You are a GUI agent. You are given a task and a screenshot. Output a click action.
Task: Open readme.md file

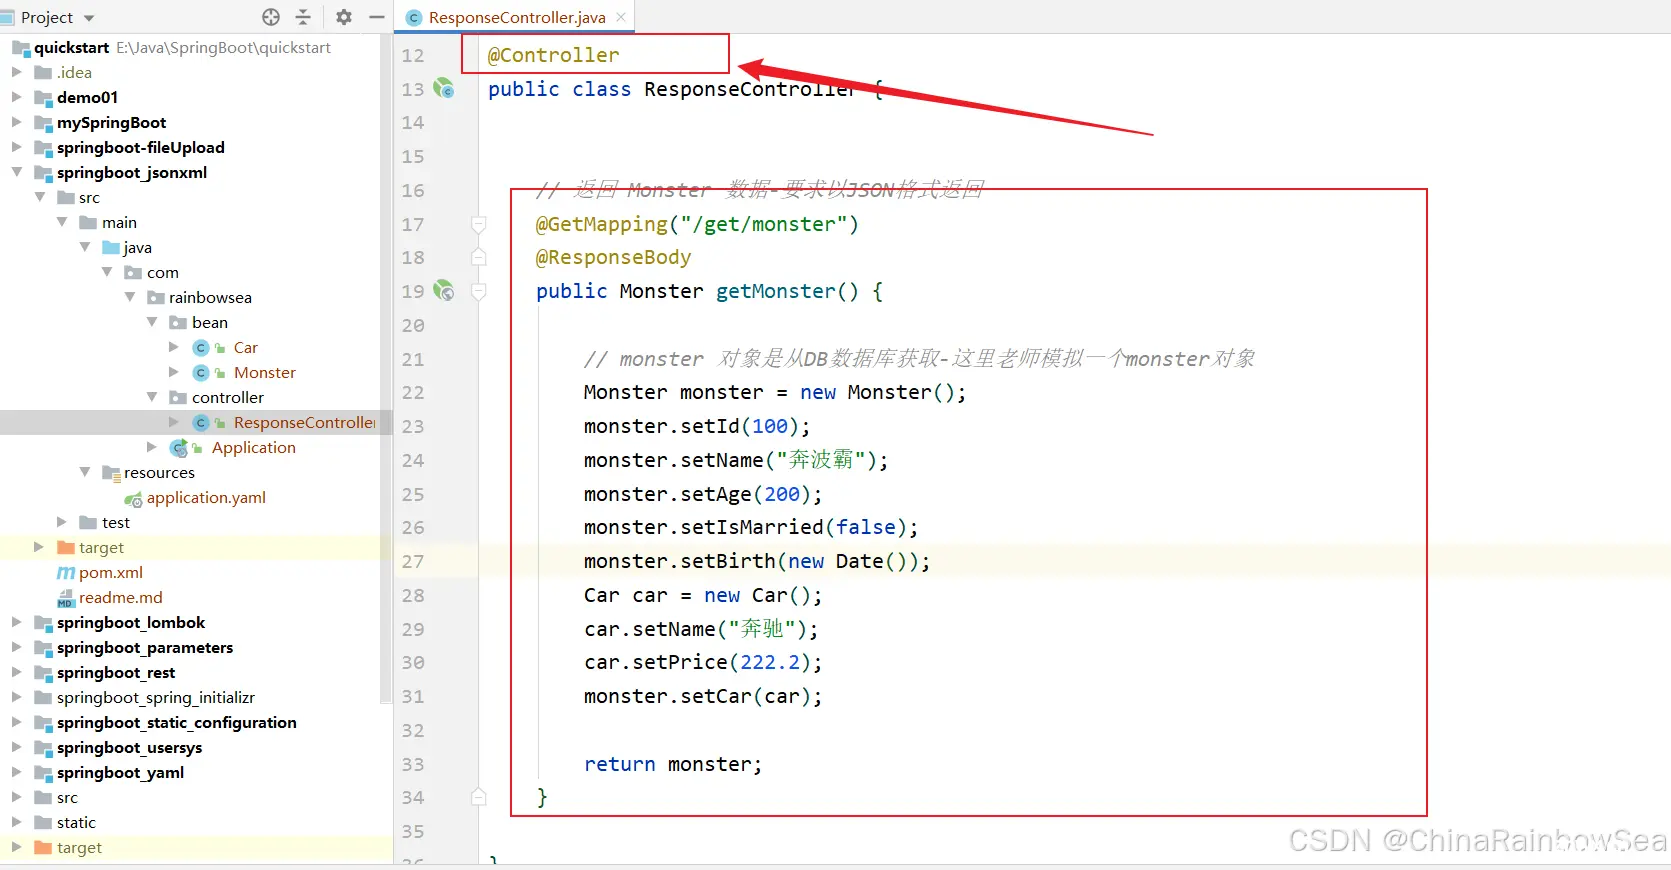tap(121, 597)
